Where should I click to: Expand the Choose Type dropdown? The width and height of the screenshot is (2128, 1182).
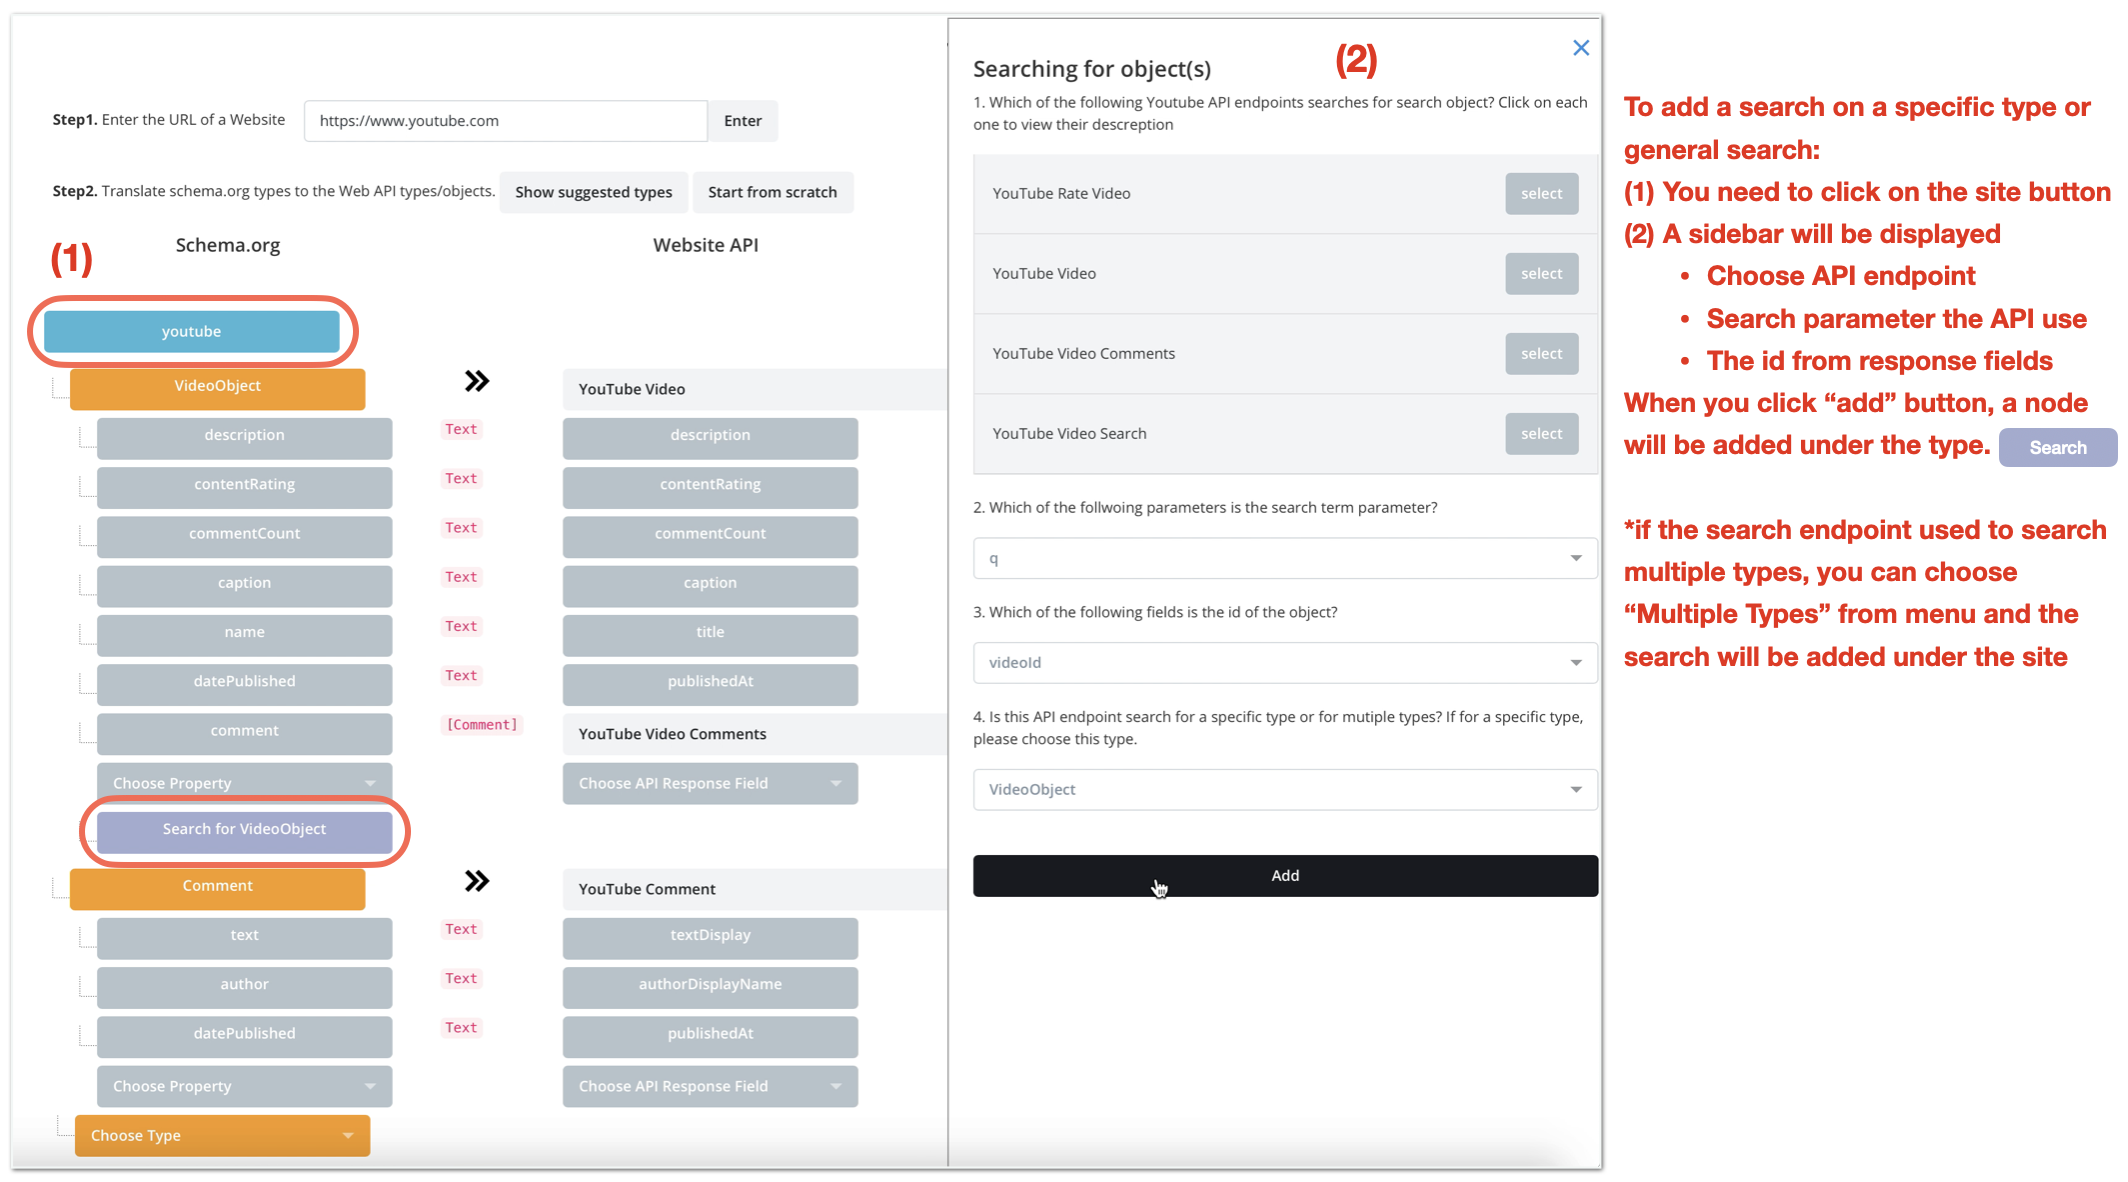(222, 1136)
